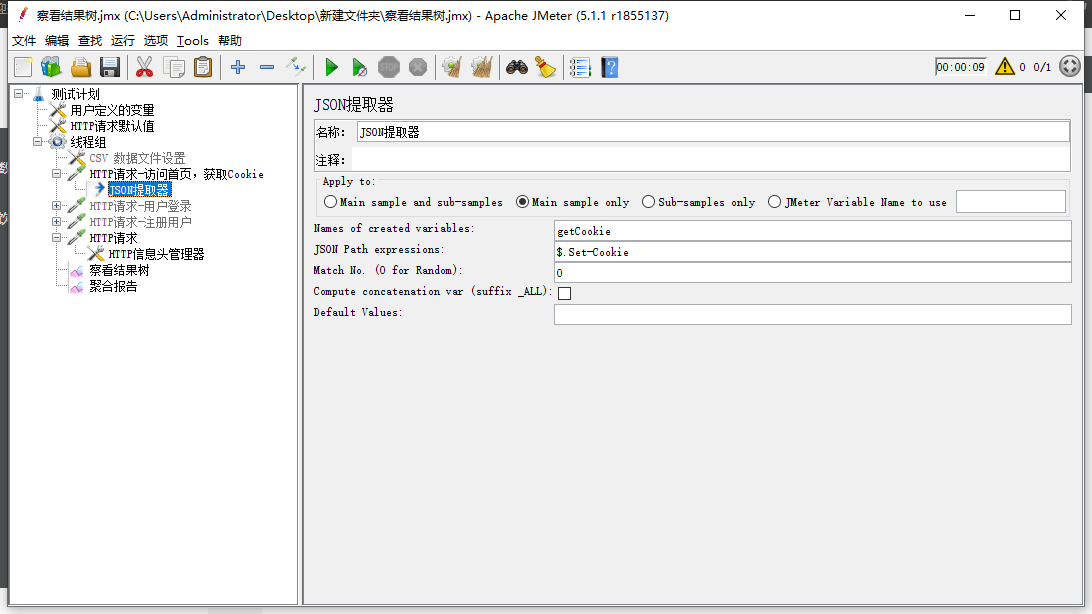Image resolution: width=1092 pixels, height=614 pixels.
Task: Select JSON提取器 tree item
Action: pos(139,190)
